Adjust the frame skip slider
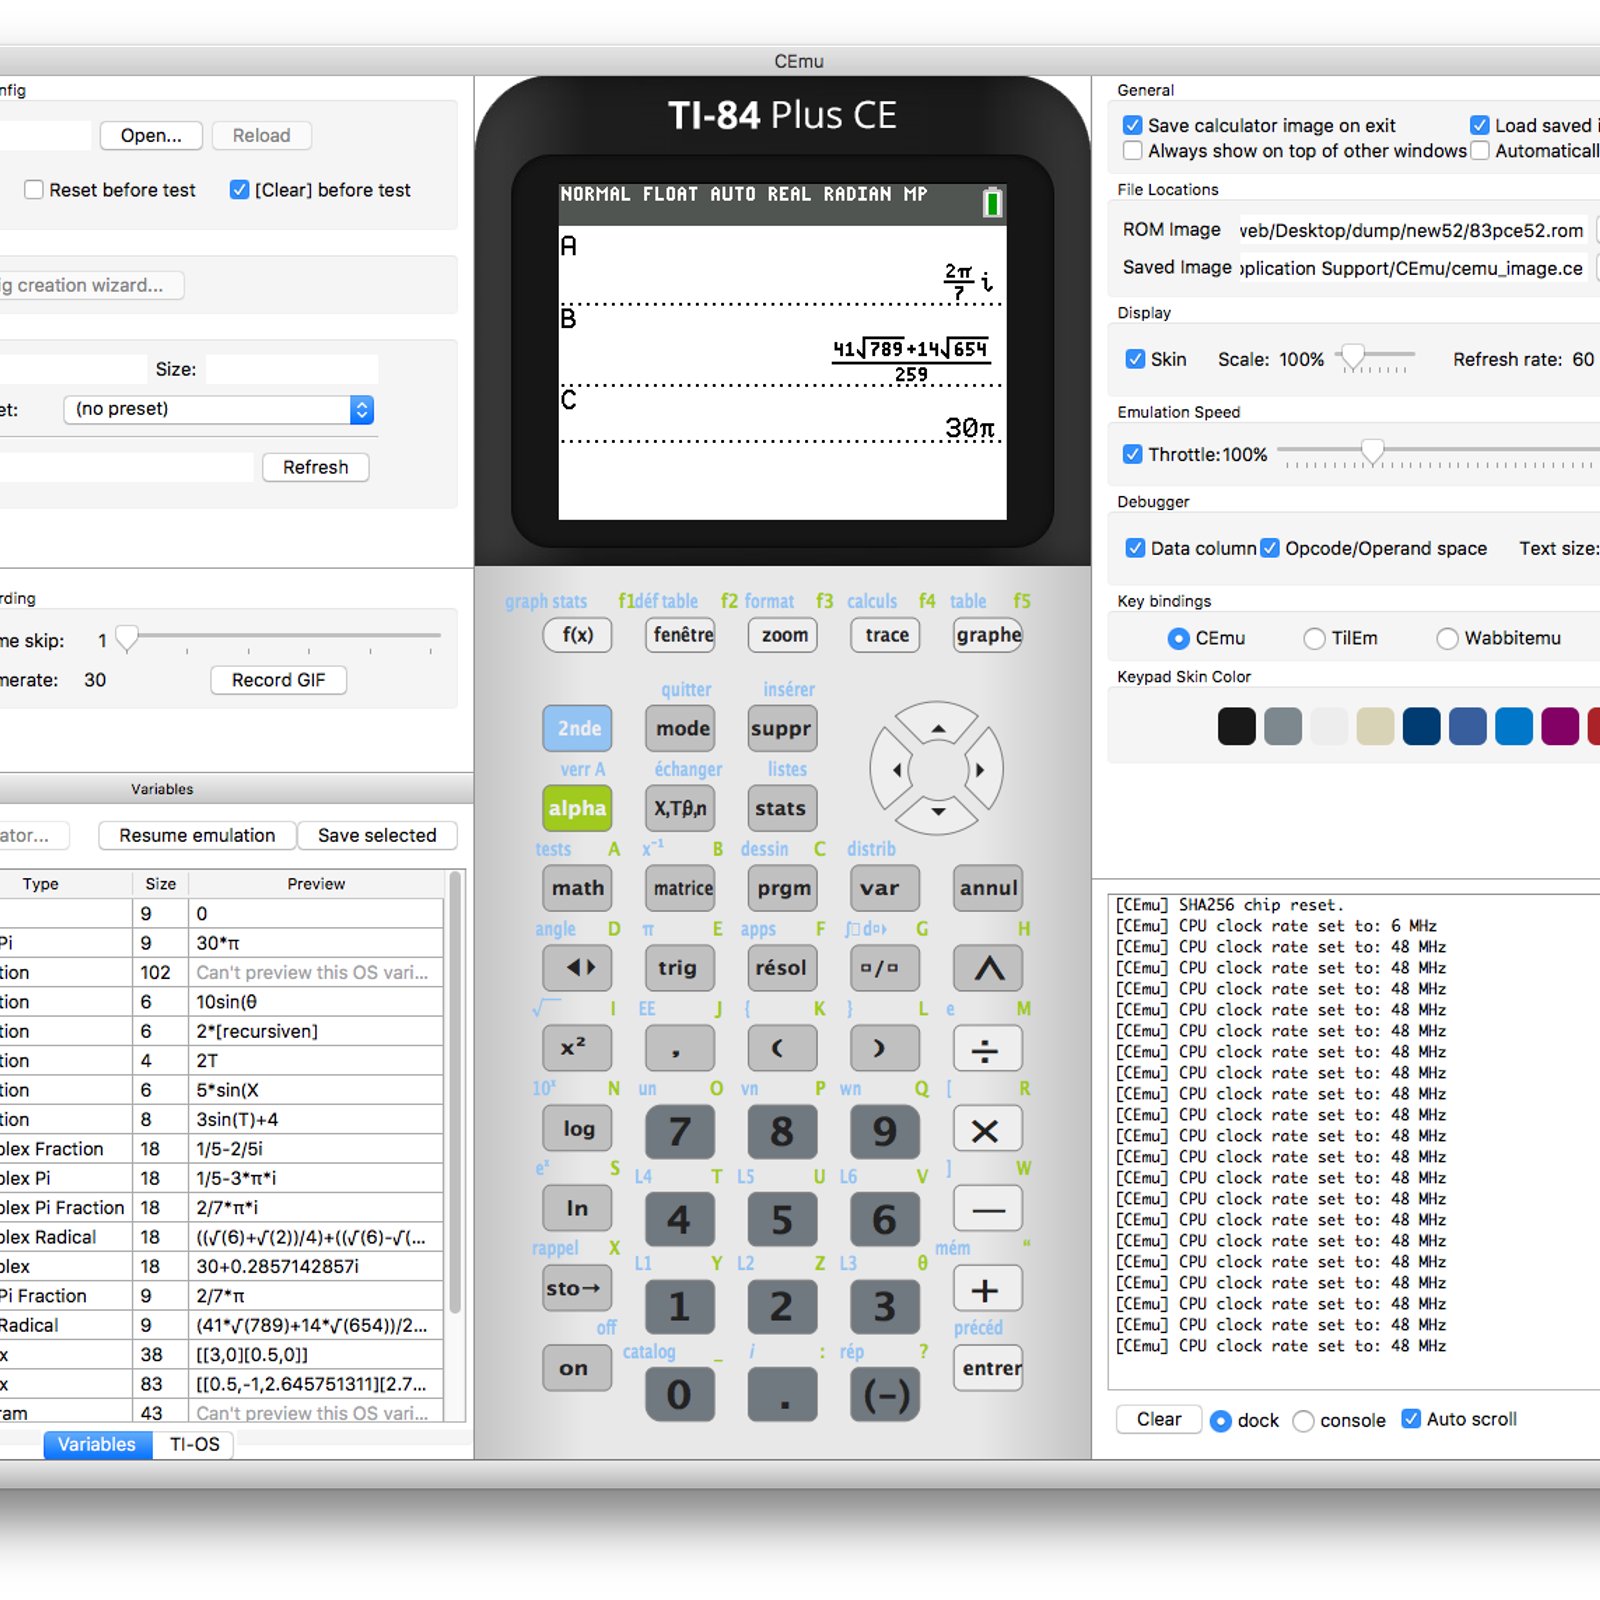 (127, 637)
